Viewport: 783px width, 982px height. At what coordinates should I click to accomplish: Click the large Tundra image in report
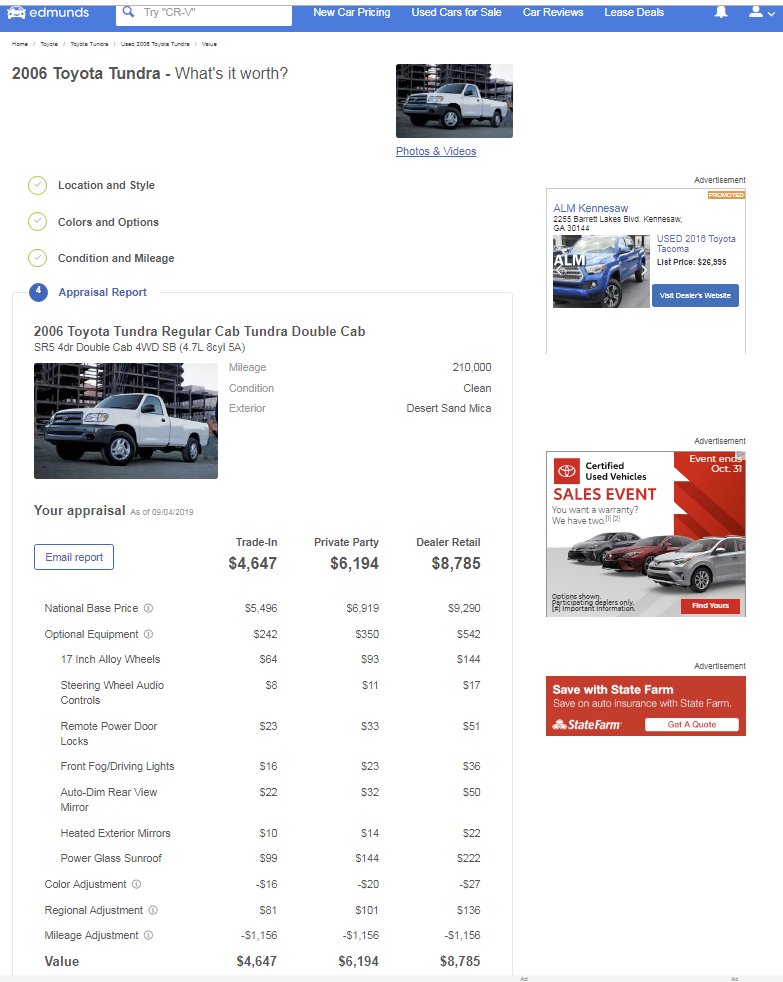pos(126,421)
